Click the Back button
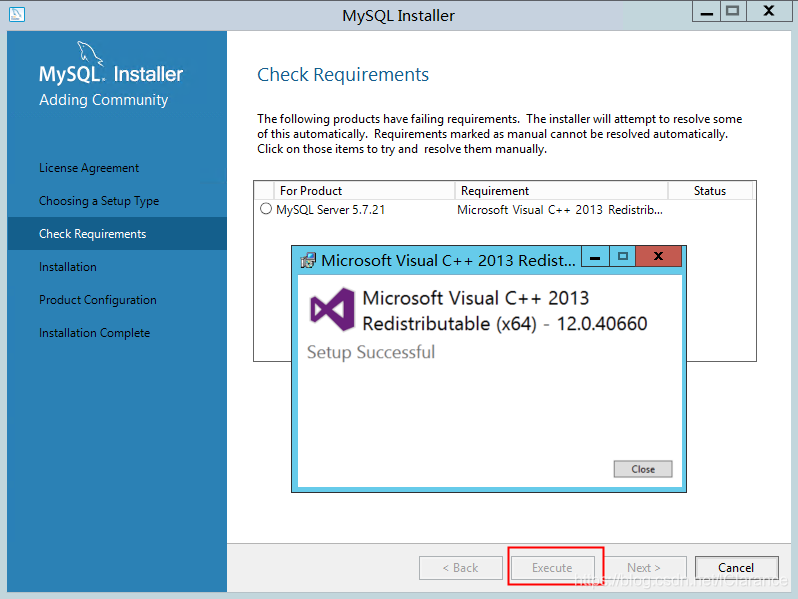This screenshot has width=798, height=599. click(461, 567)
